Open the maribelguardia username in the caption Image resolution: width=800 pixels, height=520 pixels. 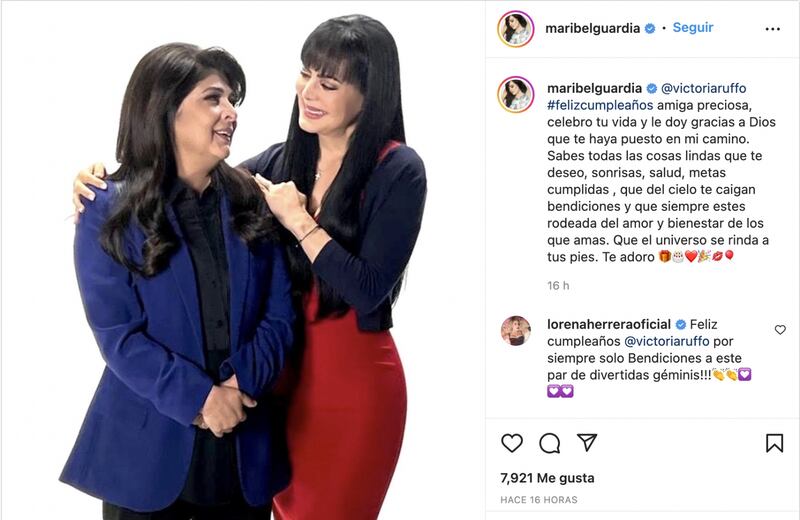594,88
